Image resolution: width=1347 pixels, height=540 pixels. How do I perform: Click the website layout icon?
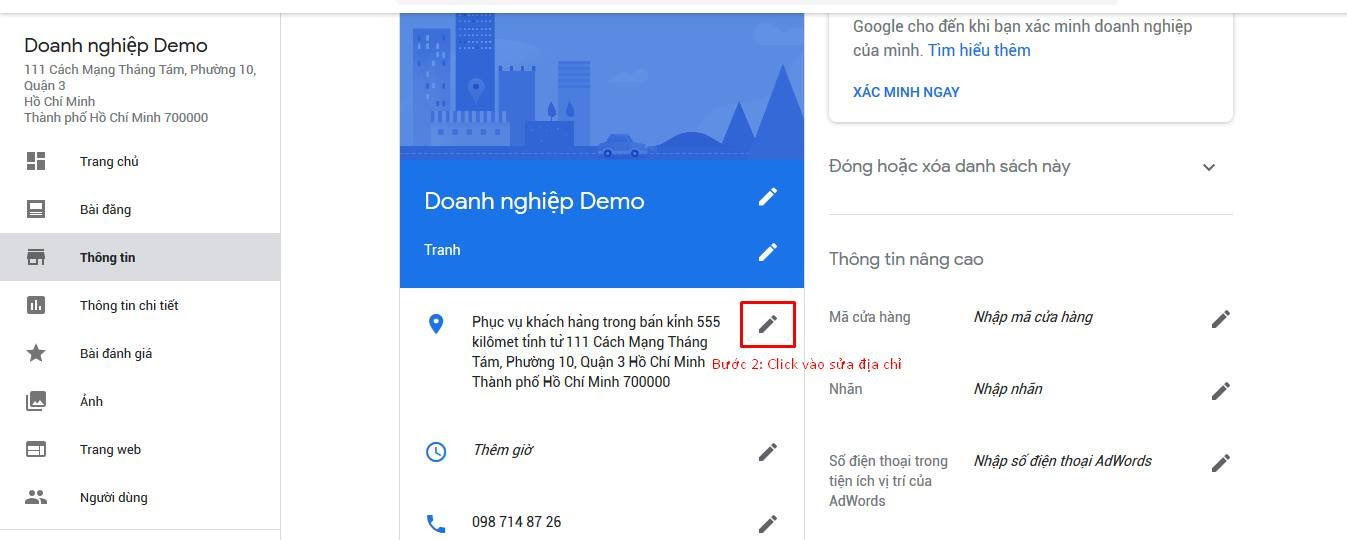(x=36, y=449)
